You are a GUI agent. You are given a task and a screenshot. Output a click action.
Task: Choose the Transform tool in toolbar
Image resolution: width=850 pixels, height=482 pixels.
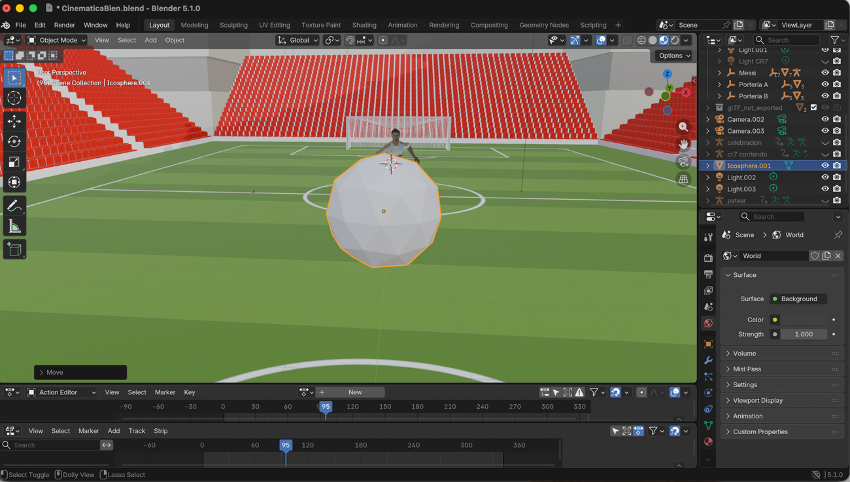[15, 182]
